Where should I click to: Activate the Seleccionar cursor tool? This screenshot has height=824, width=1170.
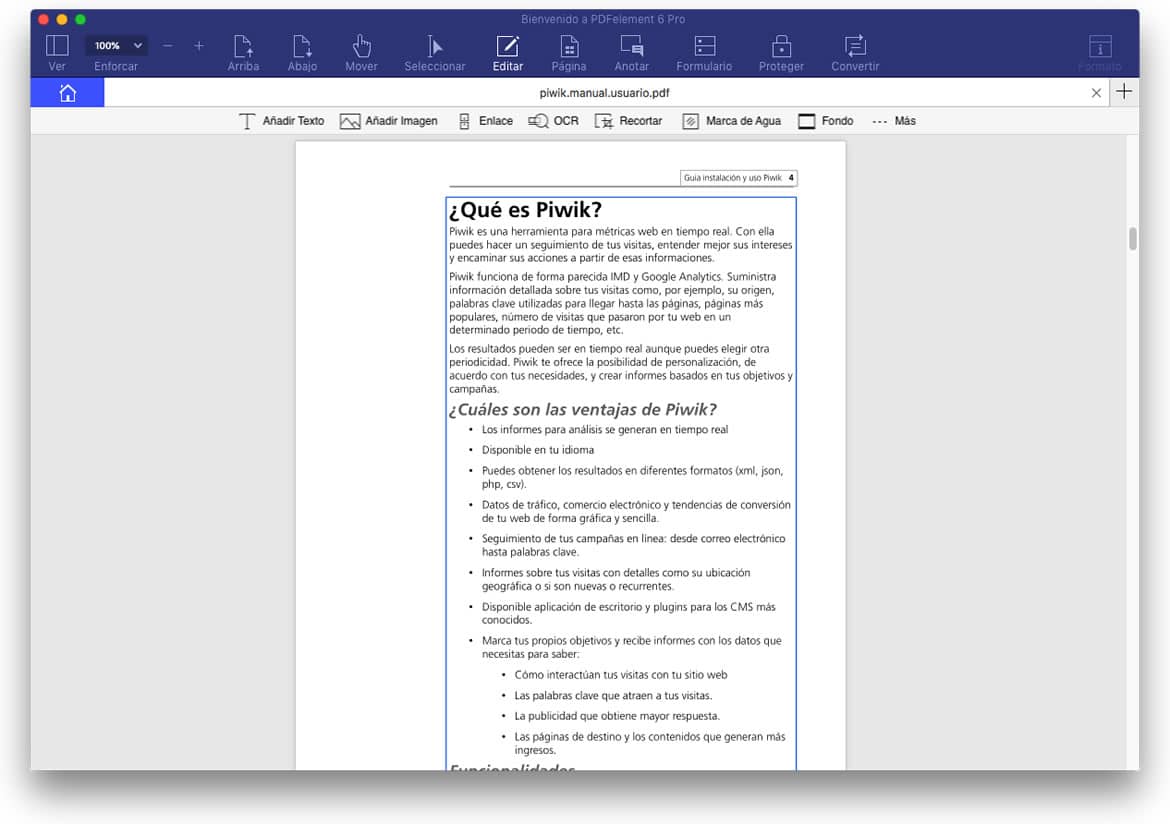click(434, 46)
